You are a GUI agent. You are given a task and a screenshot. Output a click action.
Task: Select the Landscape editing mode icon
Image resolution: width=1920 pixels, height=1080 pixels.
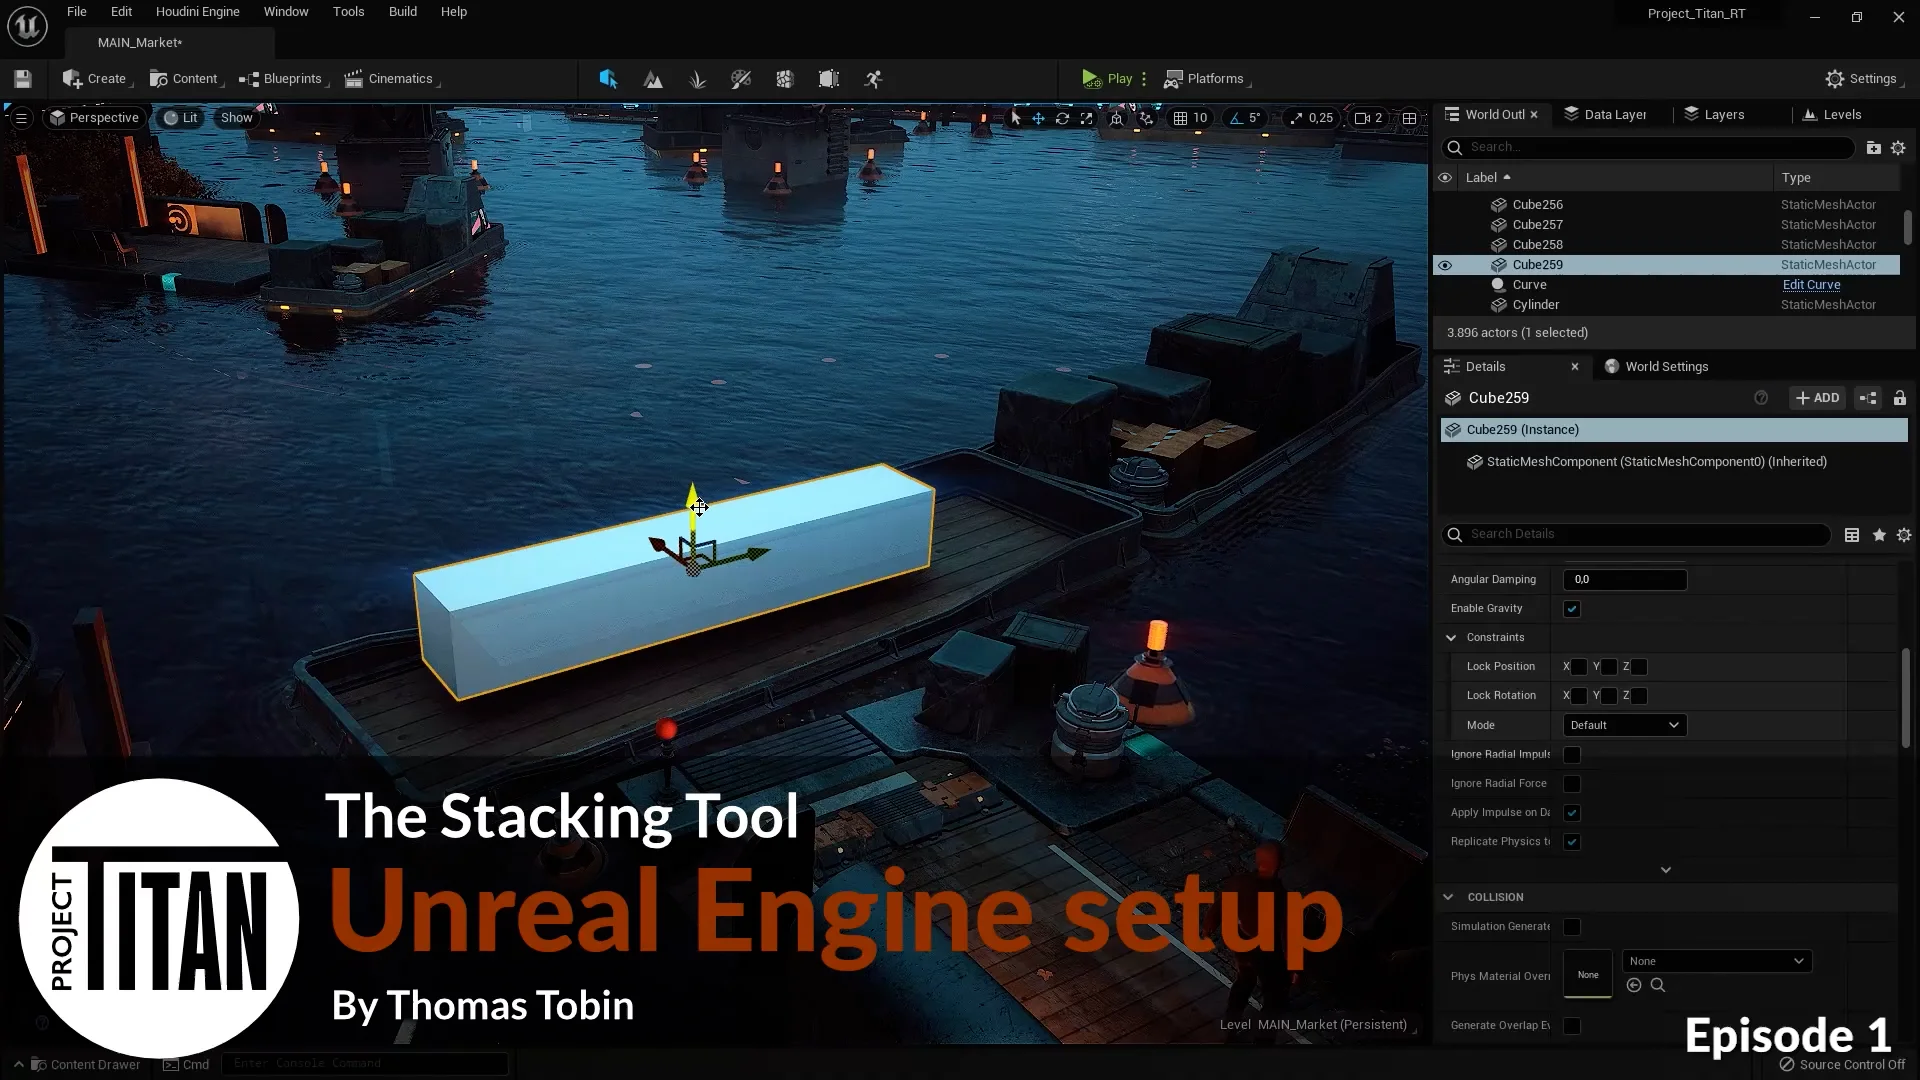pos(652,79)
